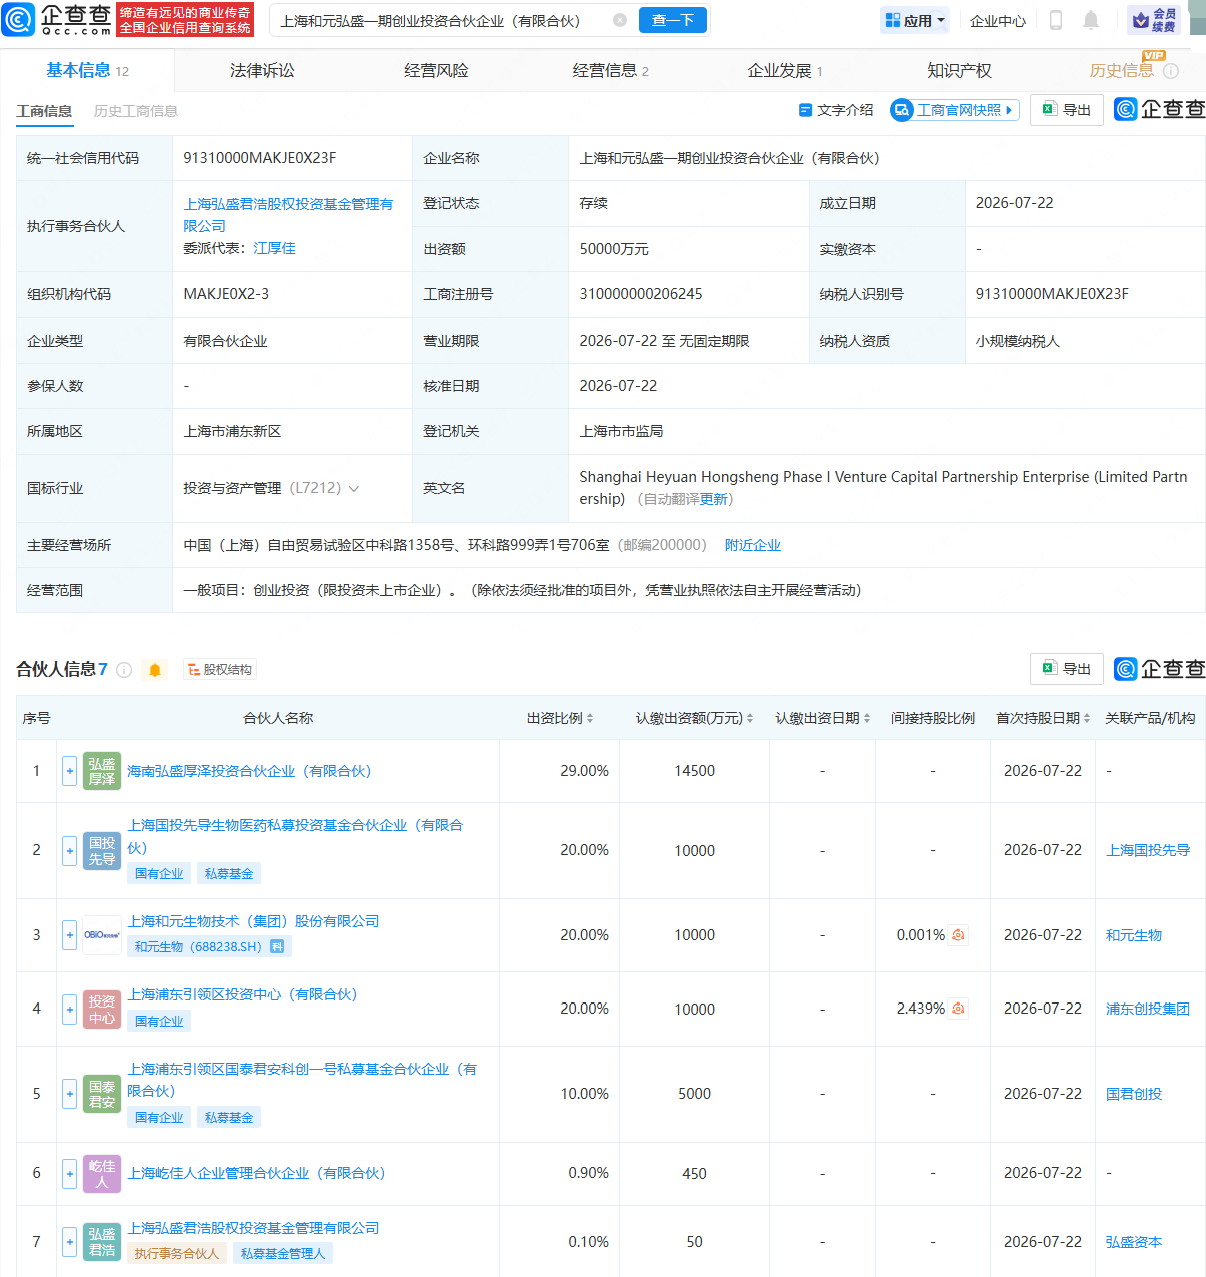Image resolution: width=1206 pixels, height=1277 pixels.
Task: Open the 应用 dropdown menu
Action: point(915,20)
